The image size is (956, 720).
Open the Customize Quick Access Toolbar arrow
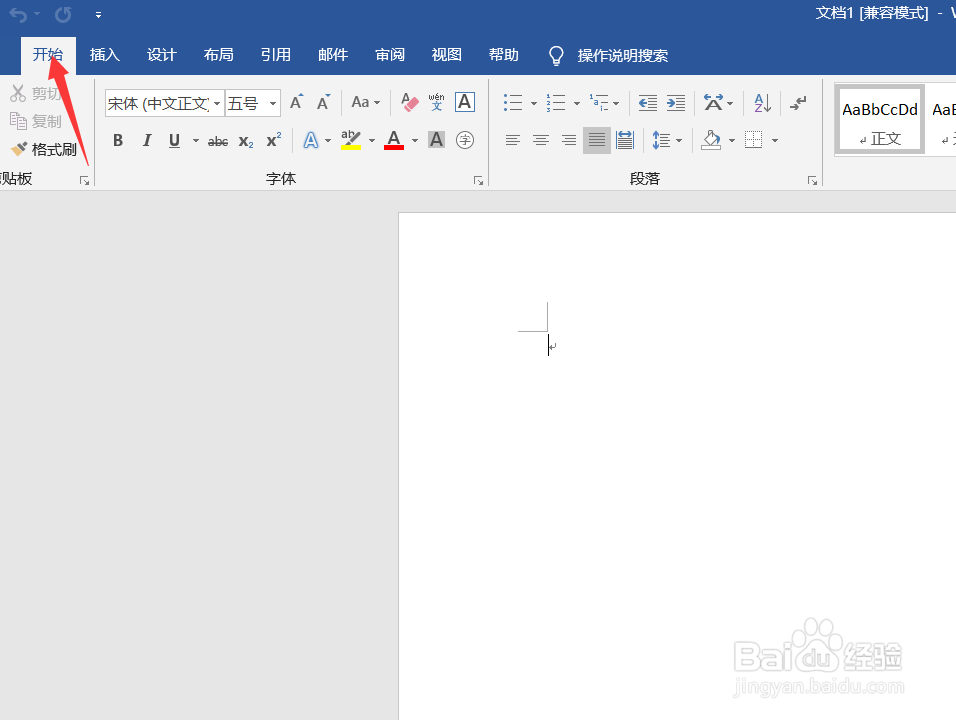pyautogui.click(x=98, y=15)
